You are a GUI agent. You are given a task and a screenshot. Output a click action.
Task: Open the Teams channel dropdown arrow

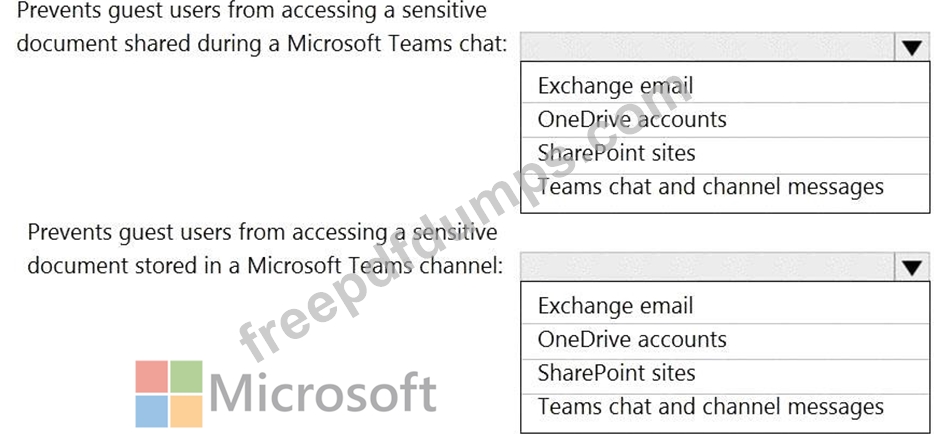click(x=911, y=267)
